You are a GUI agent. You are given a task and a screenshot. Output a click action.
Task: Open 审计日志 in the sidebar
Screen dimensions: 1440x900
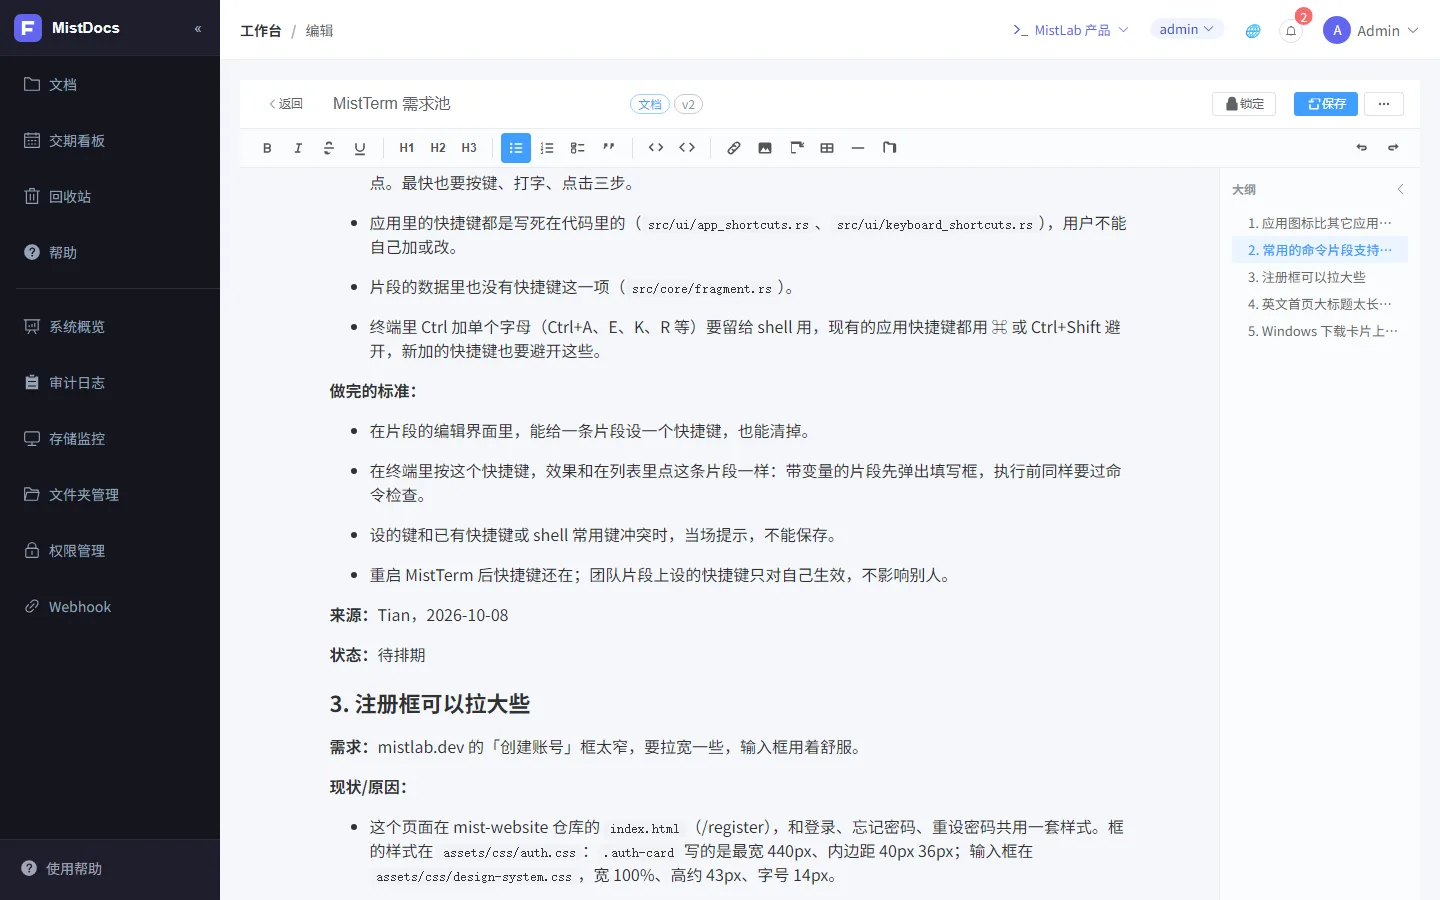coord(110,382)
